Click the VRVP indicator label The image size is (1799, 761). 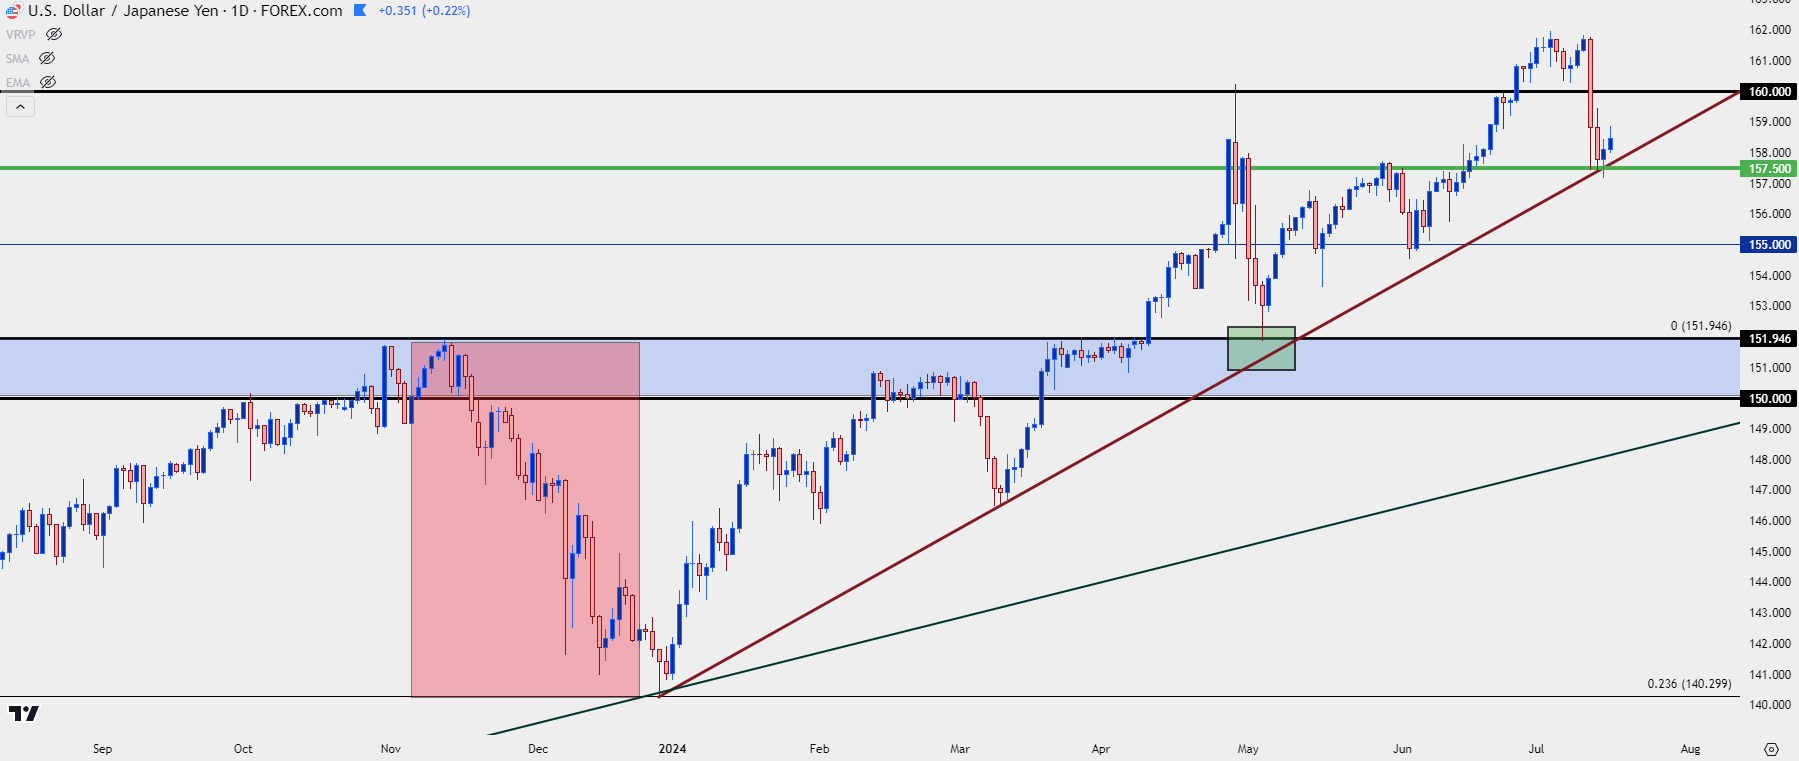click(21, 34)
